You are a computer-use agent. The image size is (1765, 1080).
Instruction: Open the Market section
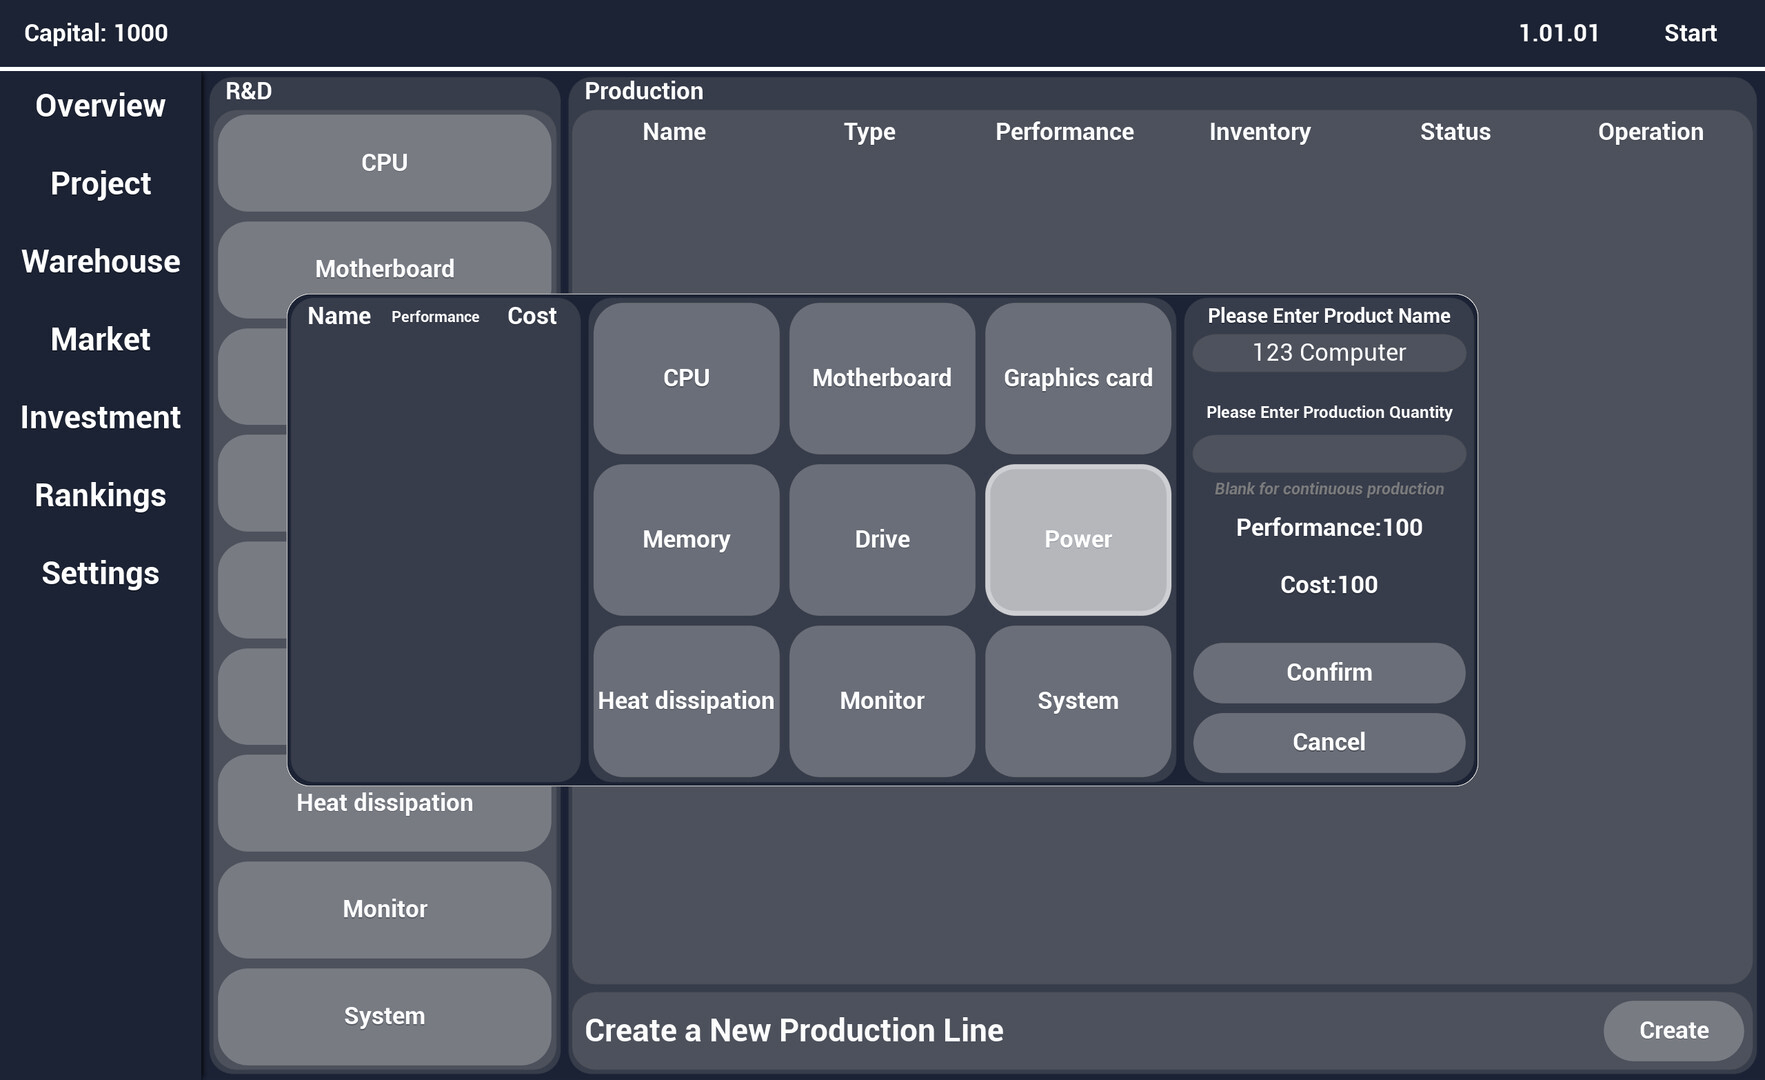point(100,340)
